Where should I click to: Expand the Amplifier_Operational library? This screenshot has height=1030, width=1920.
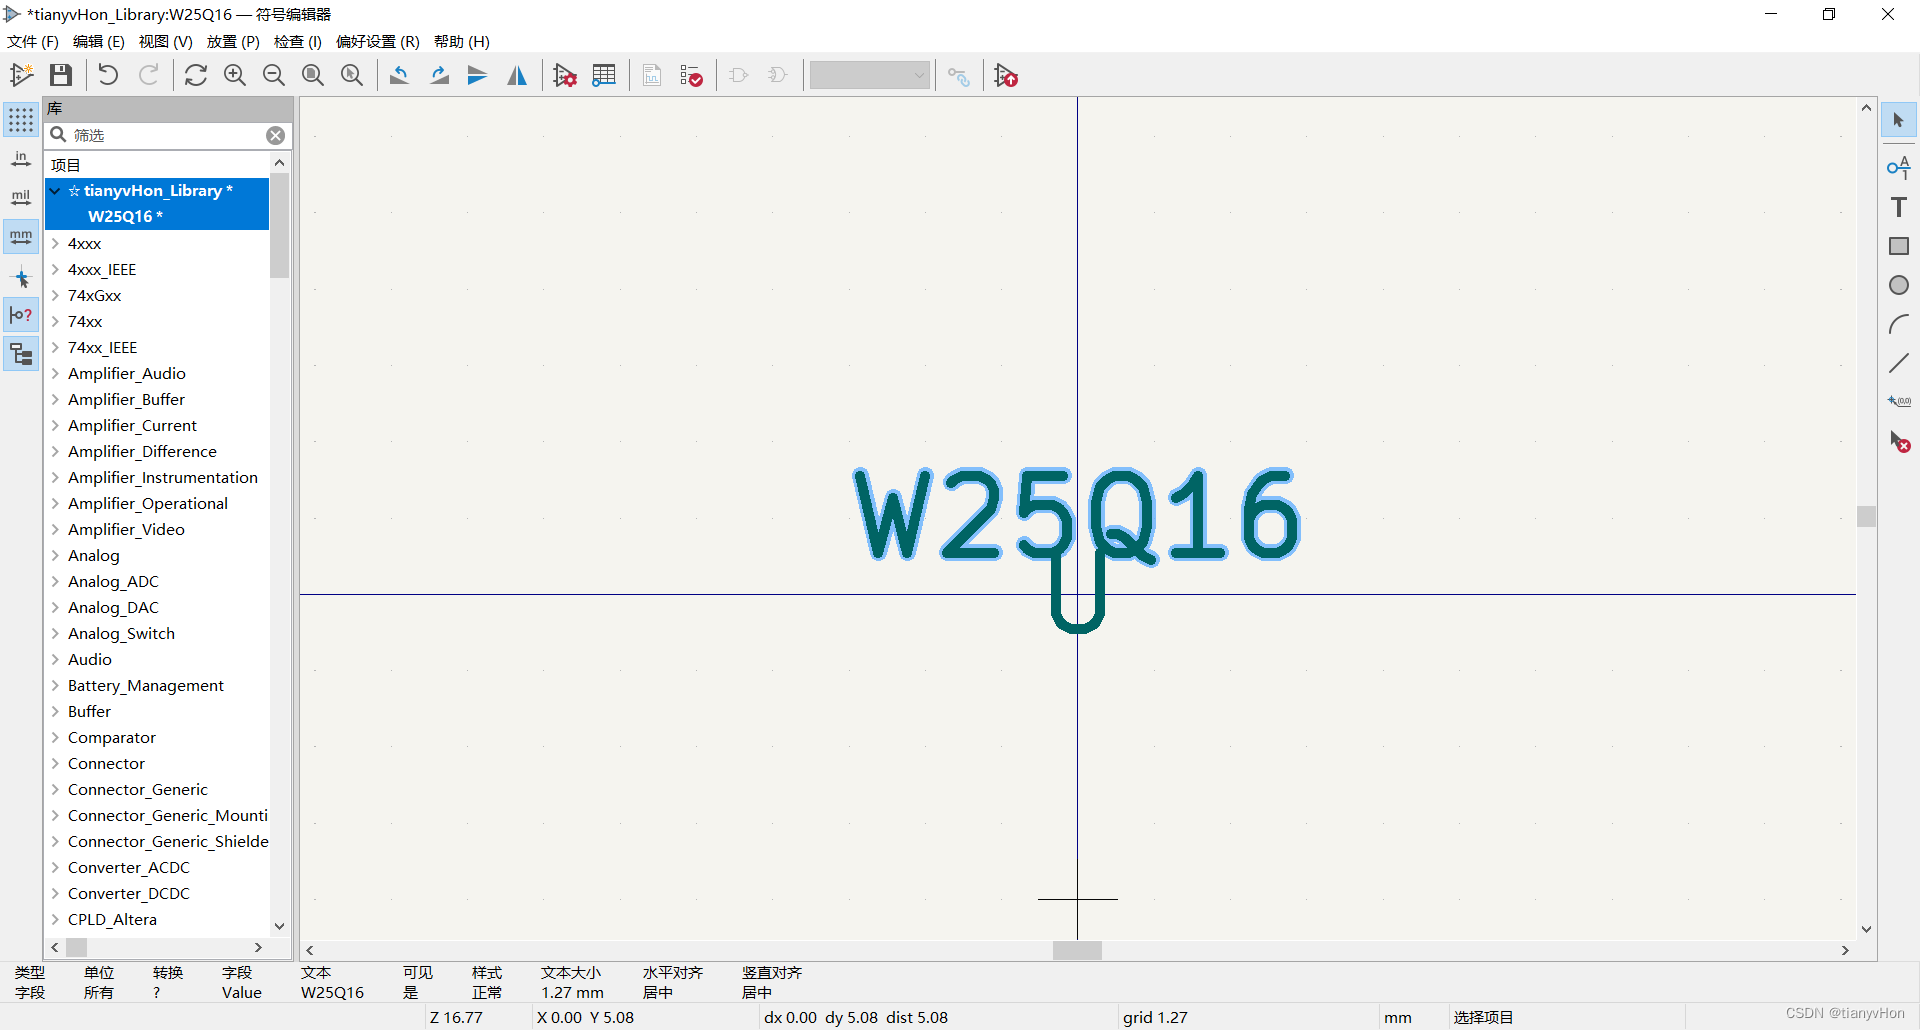(55, 503)
